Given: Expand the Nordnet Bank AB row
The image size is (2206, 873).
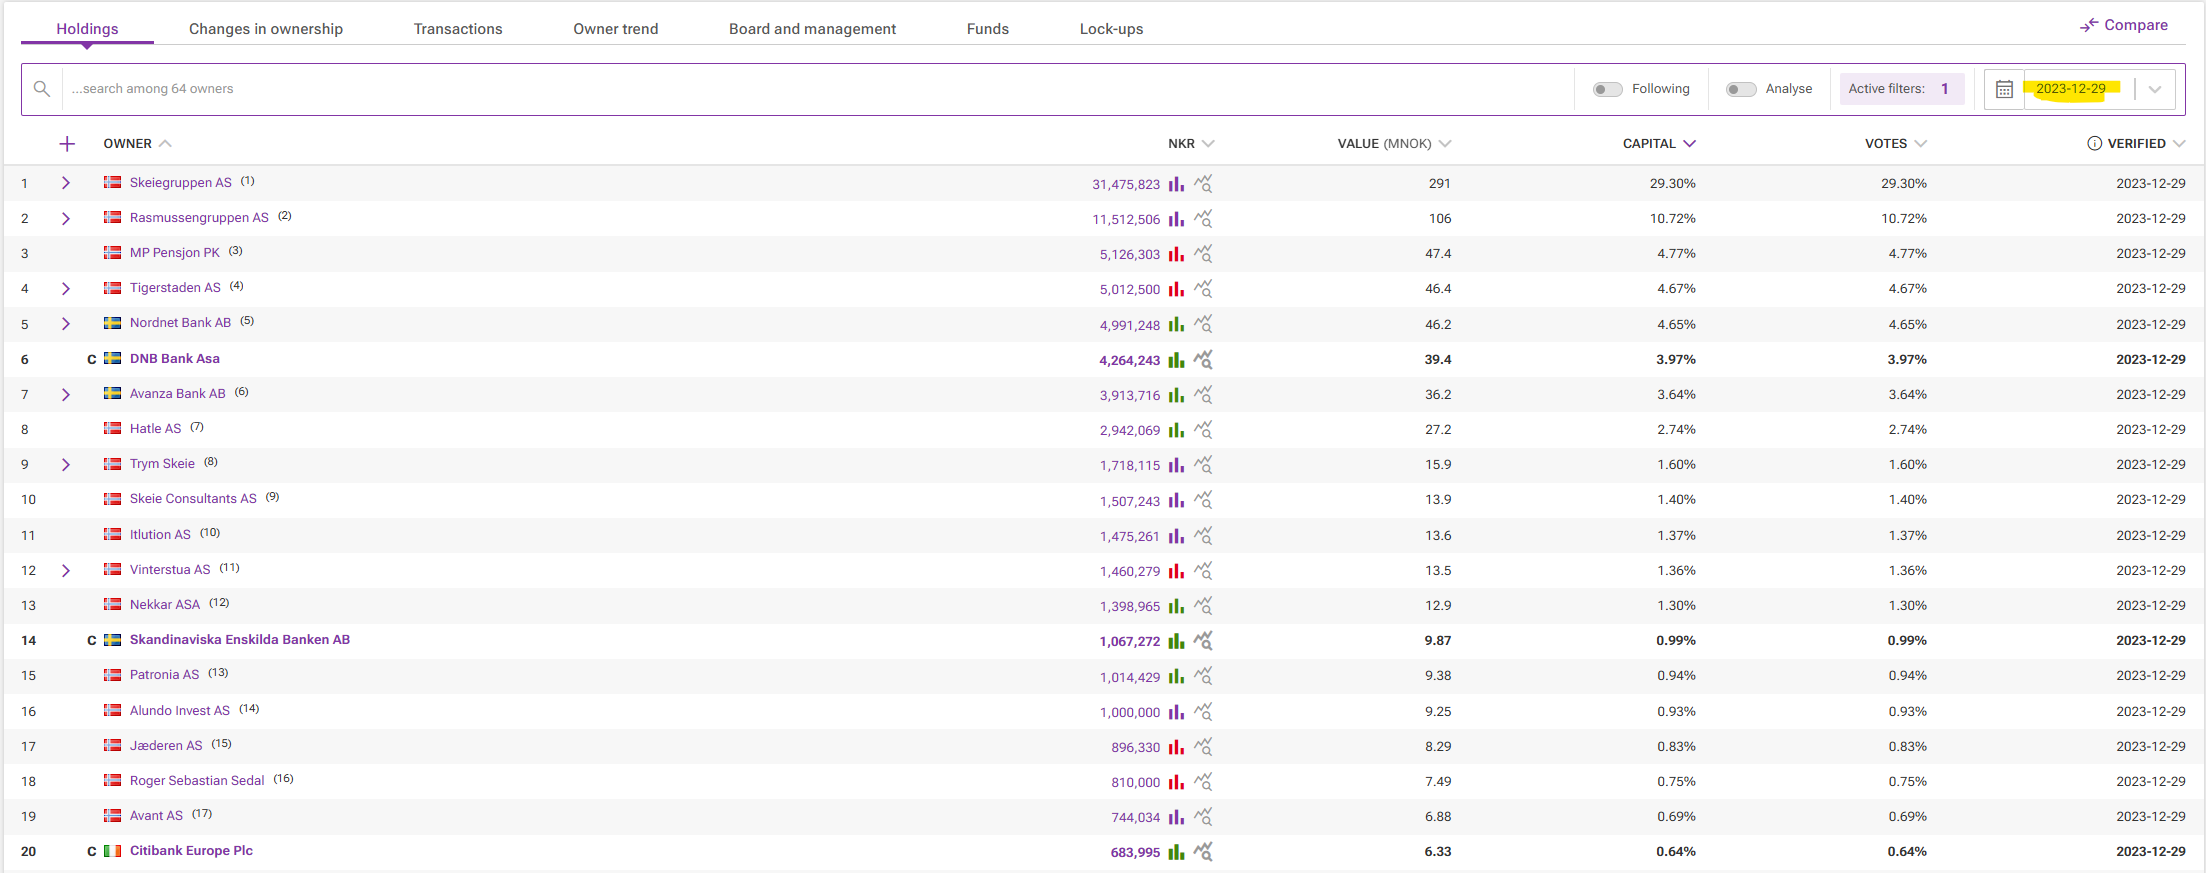Looking at the screenshot, I should click(66, 324).
